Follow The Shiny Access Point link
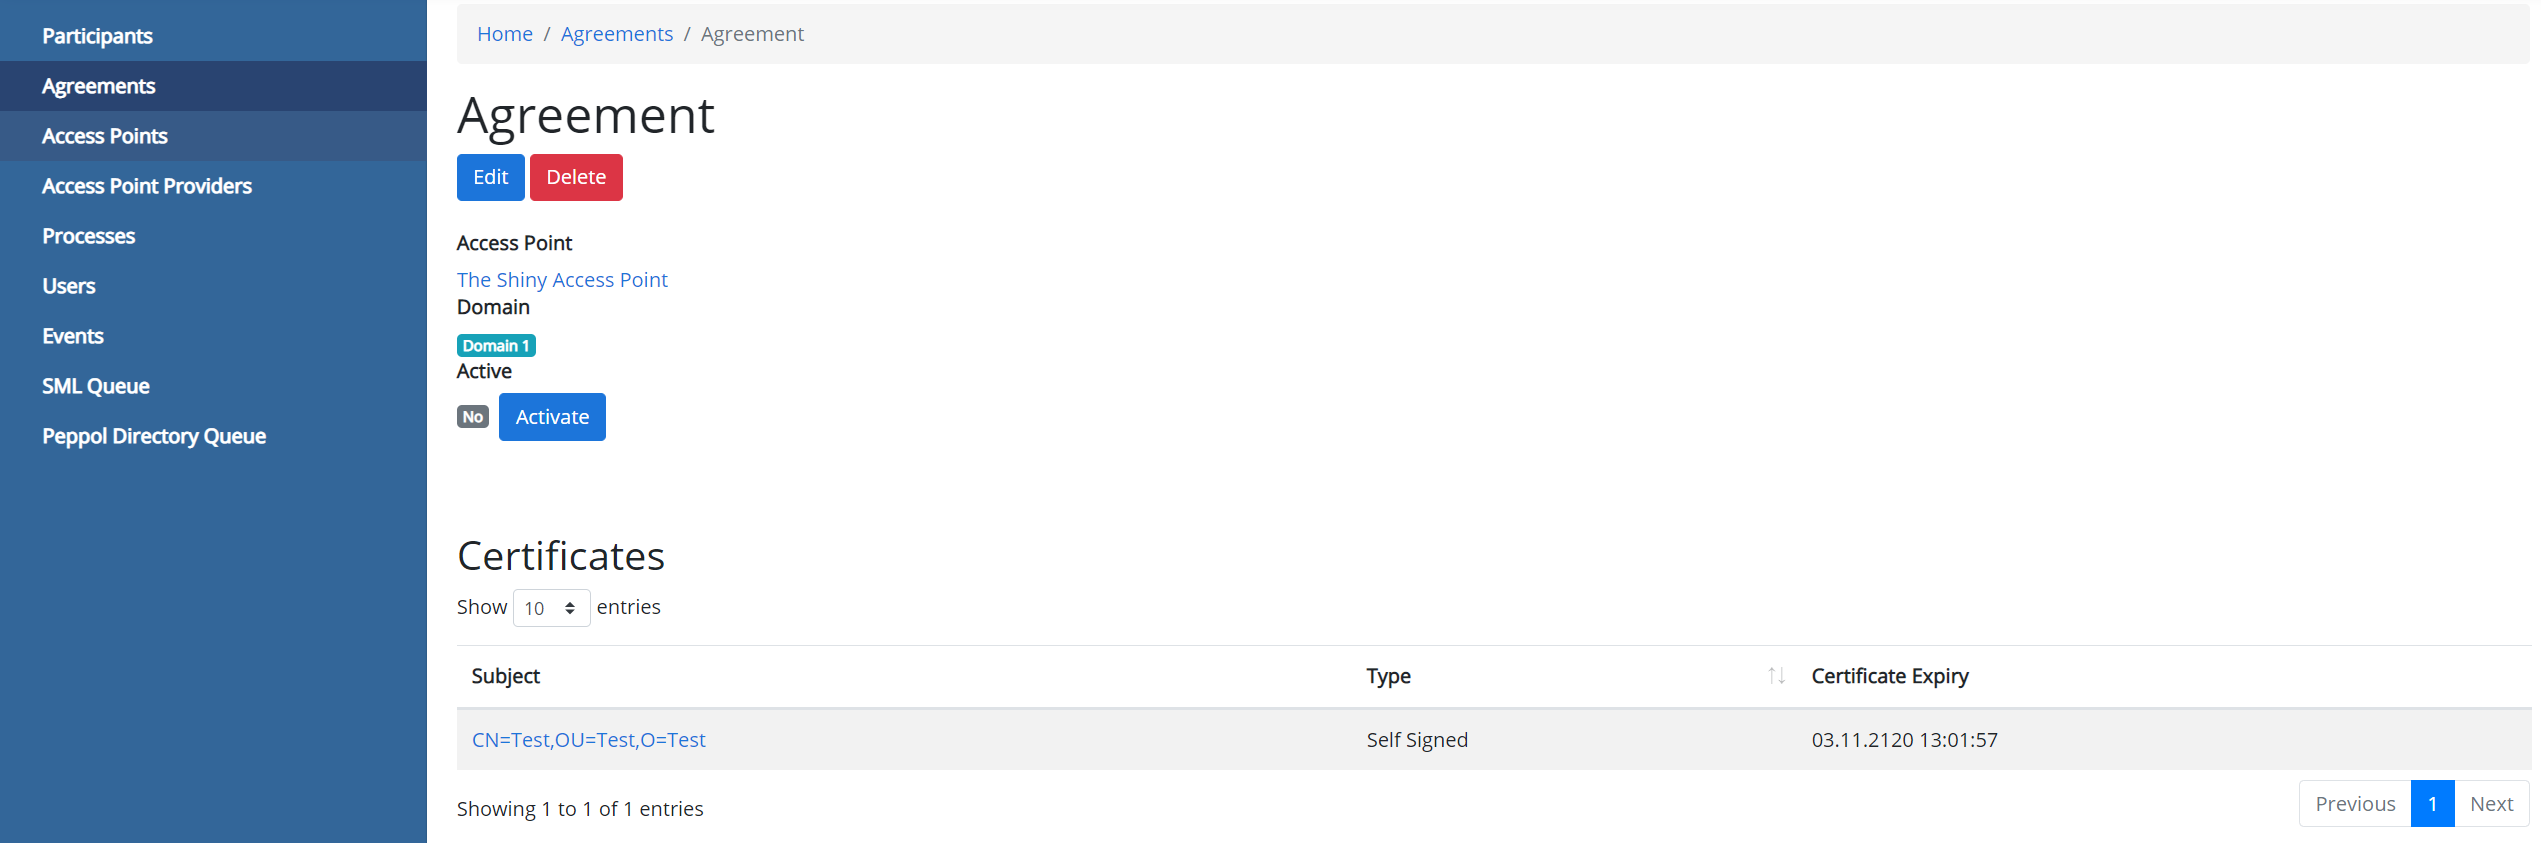The width and height of the screenshot is (2541, 843). pyautogui.click(x=562, y=280)
